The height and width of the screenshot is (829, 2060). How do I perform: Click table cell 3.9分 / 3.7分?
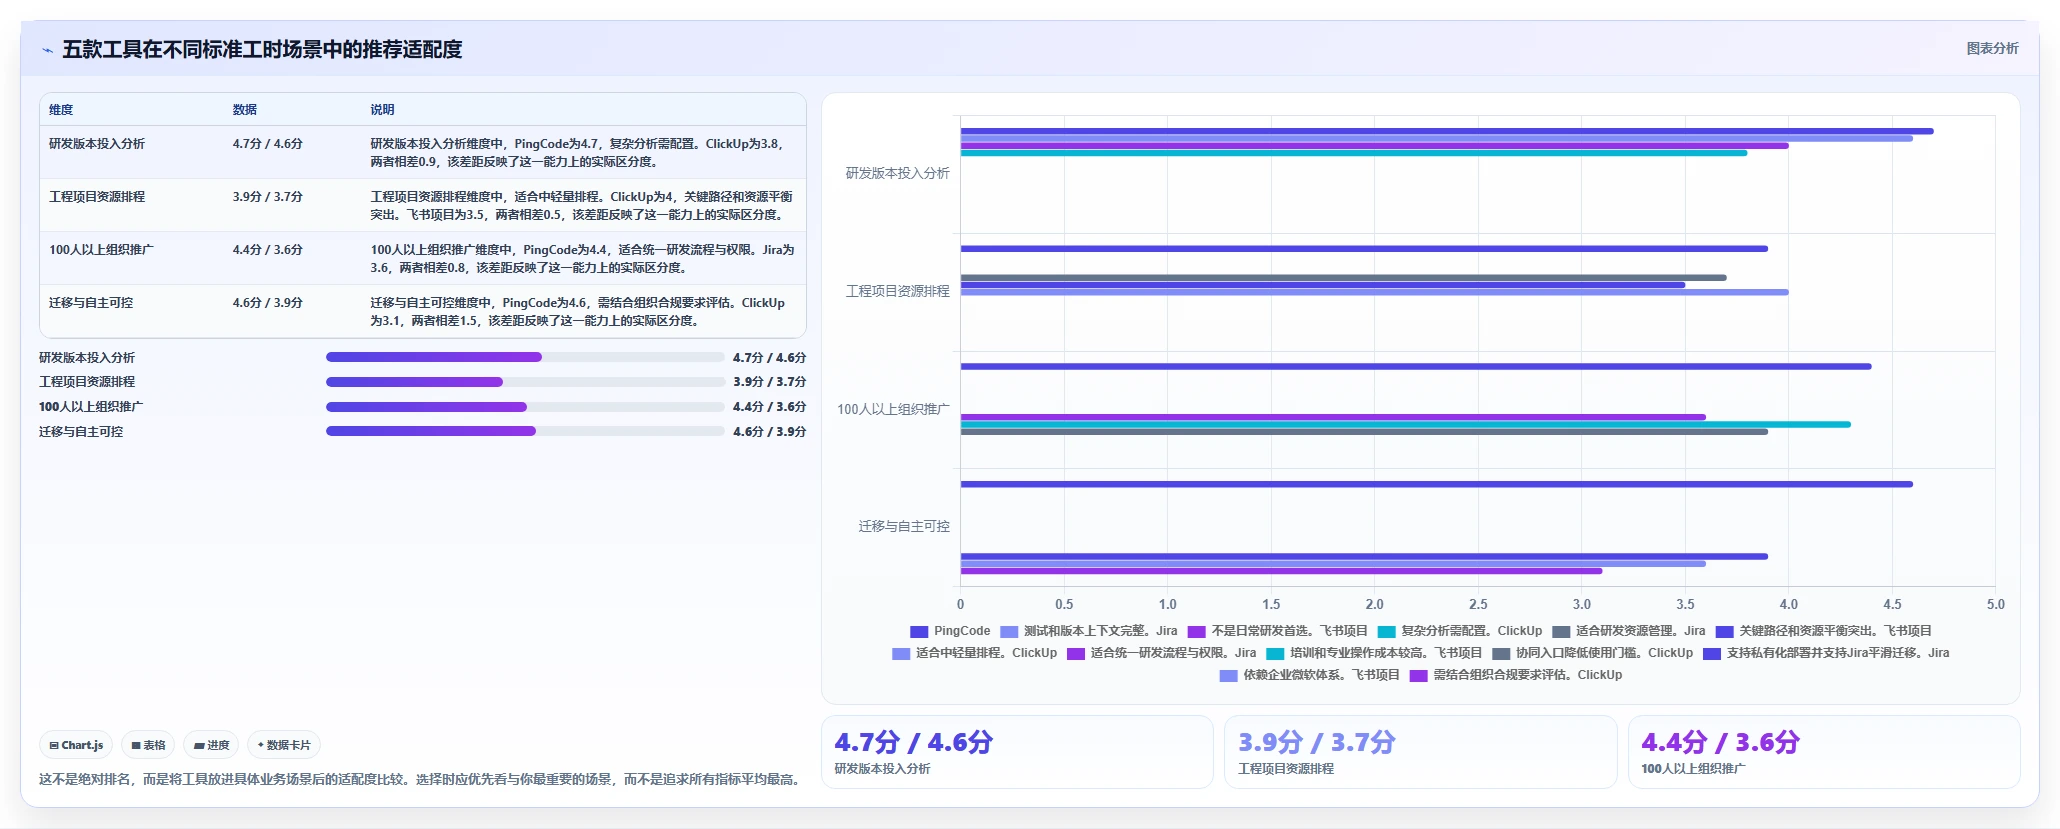(x=267, y=197)
